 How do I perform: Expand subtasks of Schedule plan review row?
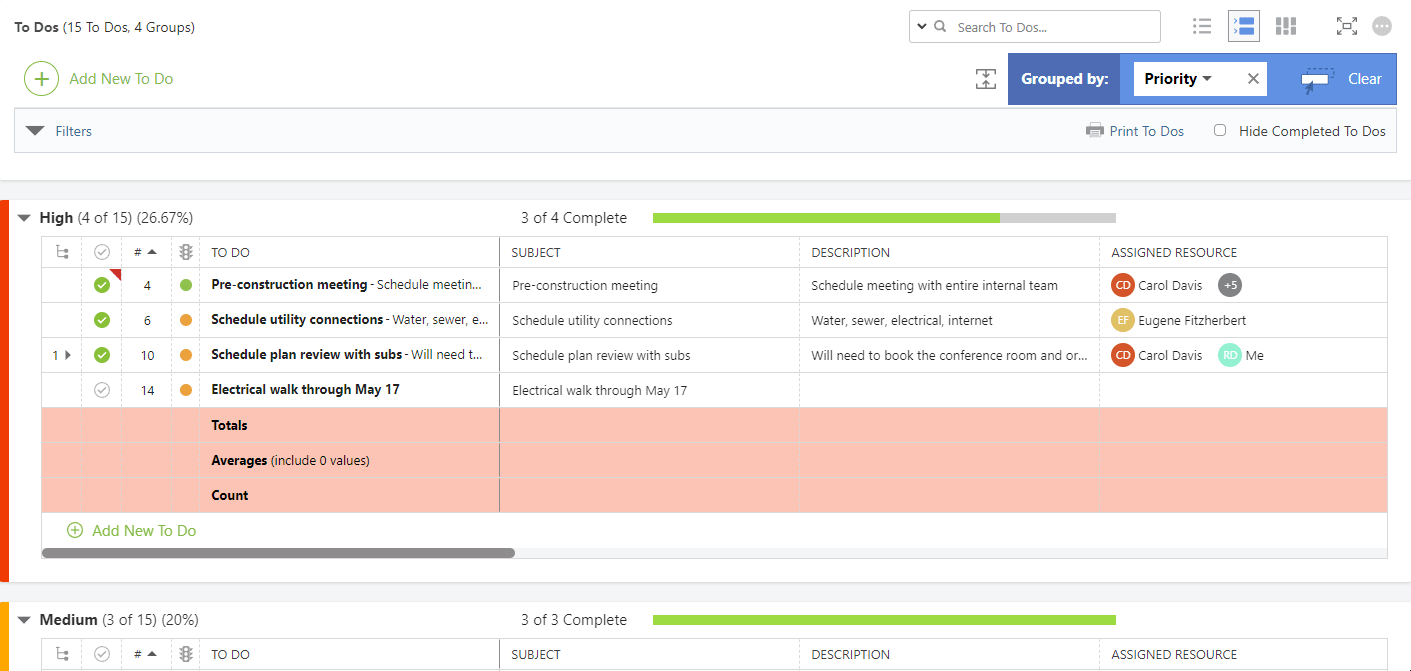[x=68, y=355]
